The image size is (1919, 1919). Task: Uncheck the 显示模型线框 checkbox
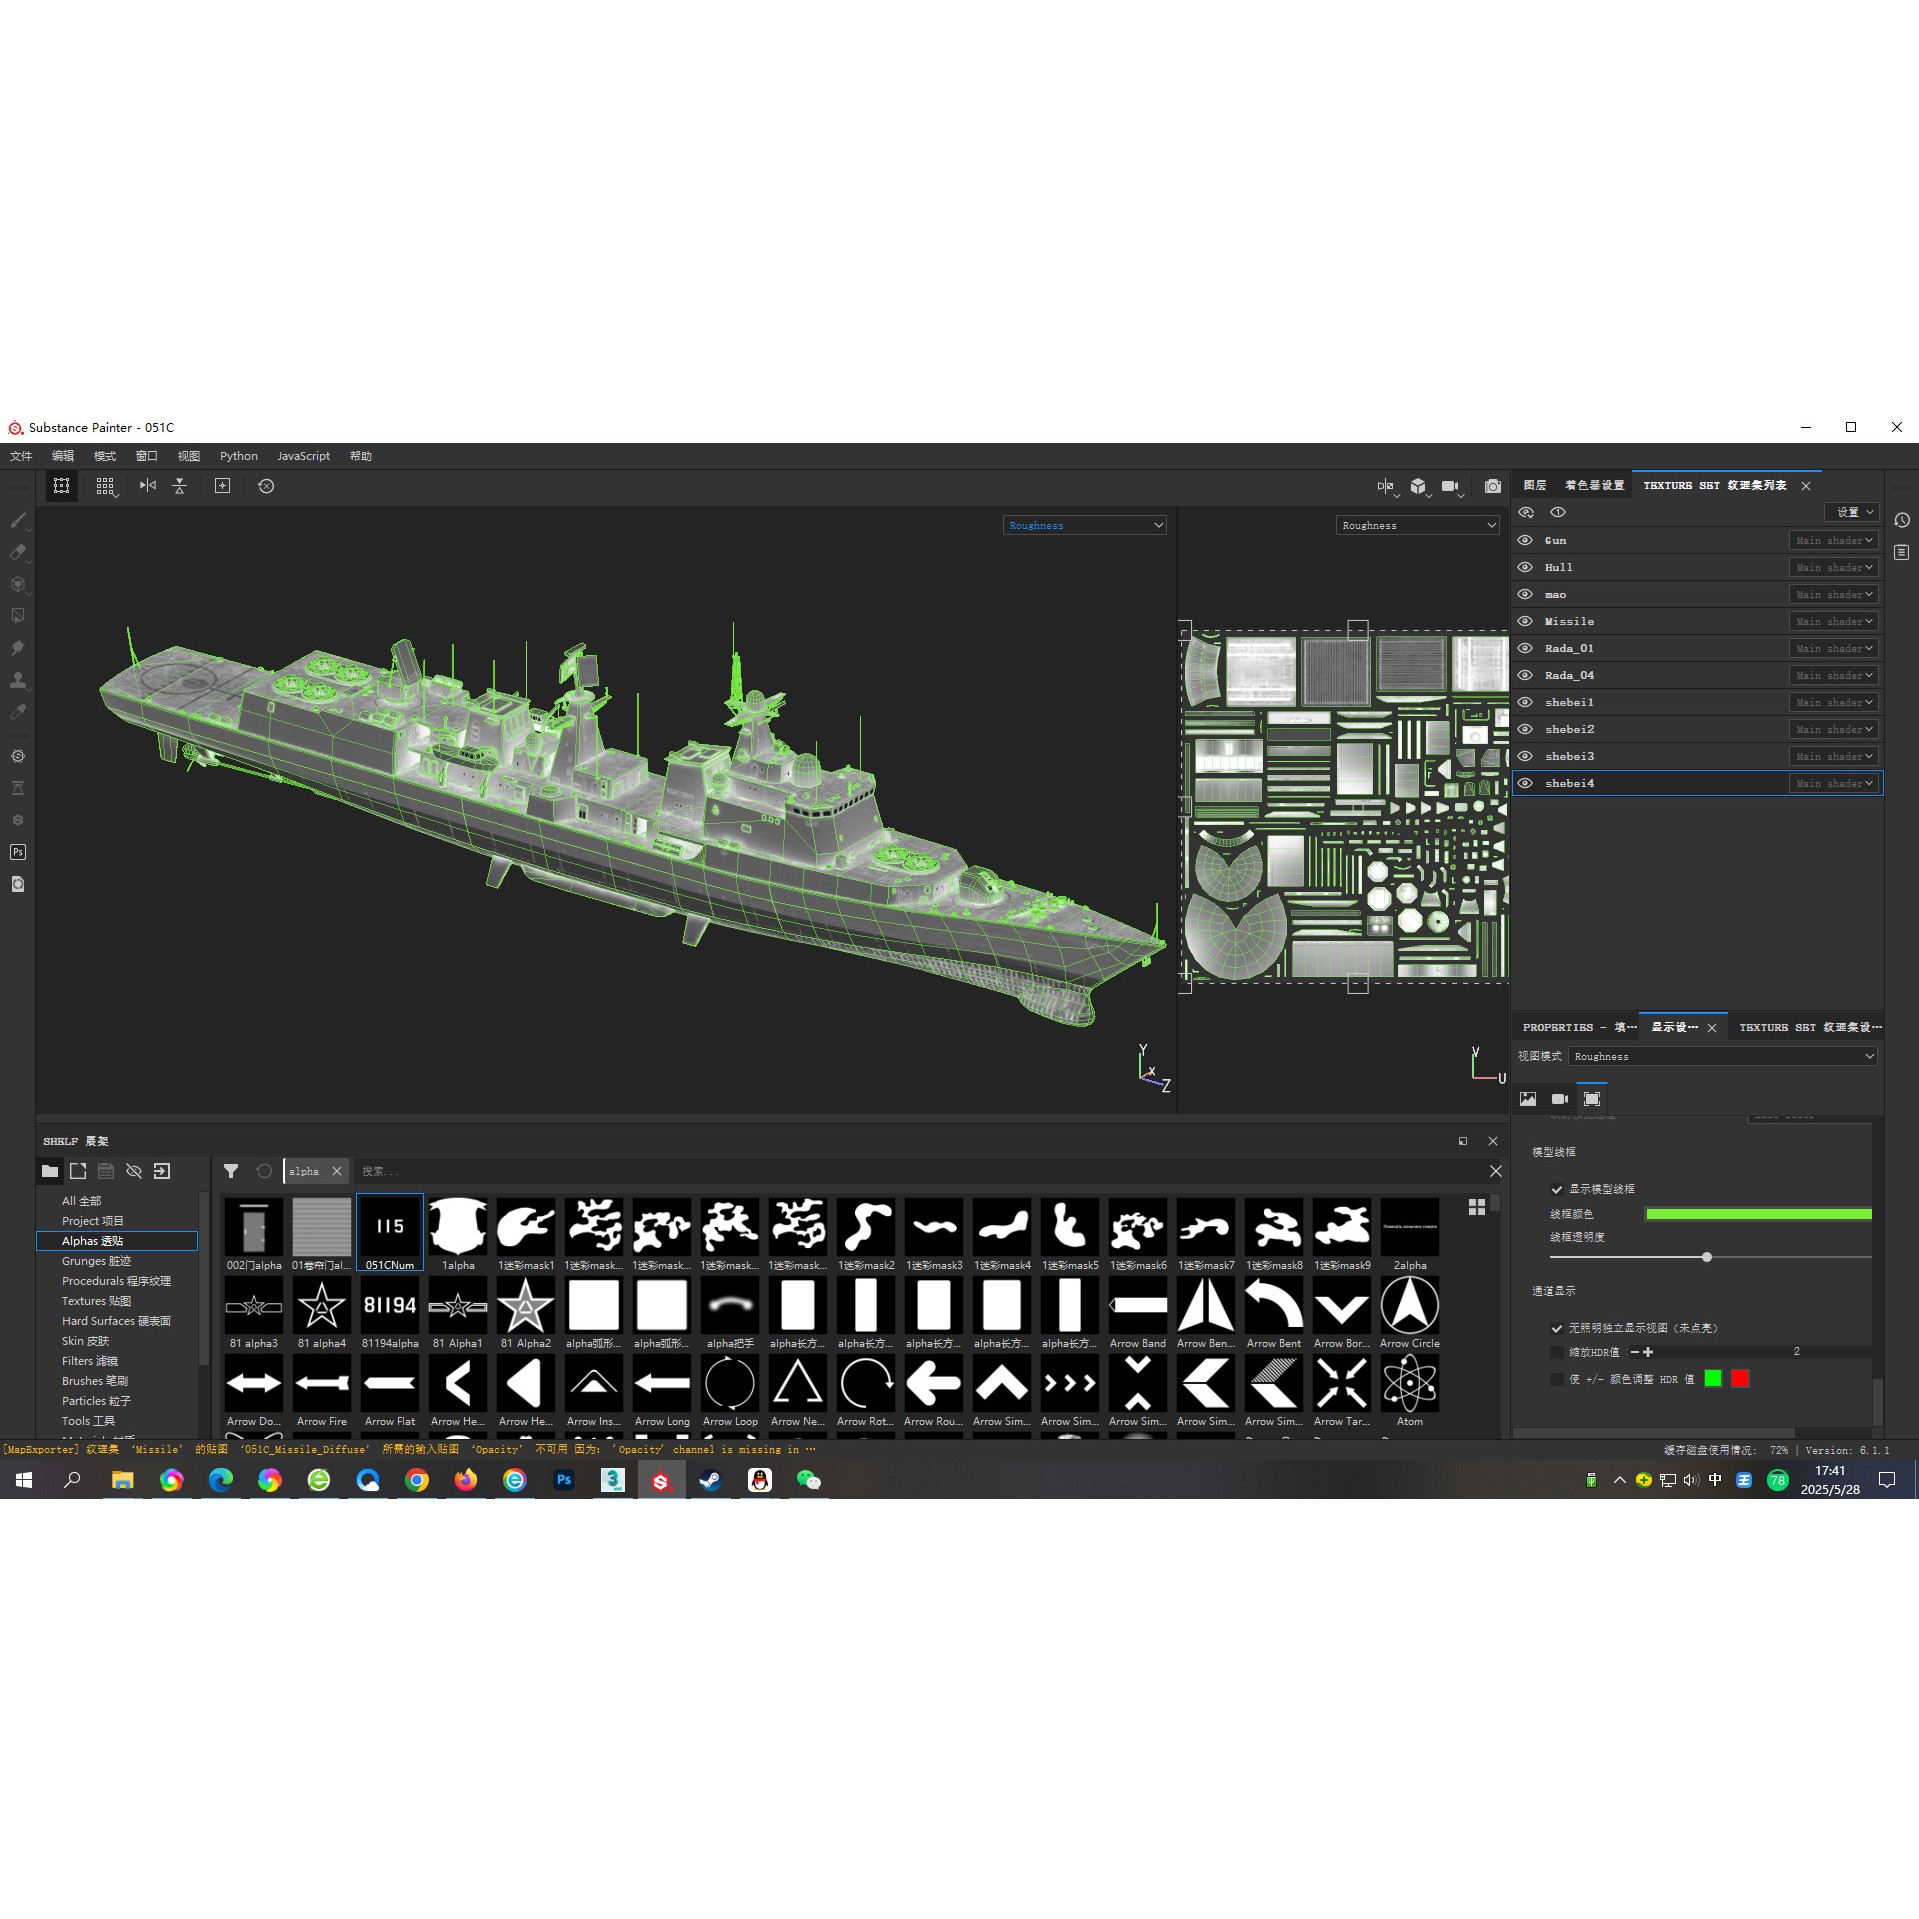(x=1556, y=1189)
